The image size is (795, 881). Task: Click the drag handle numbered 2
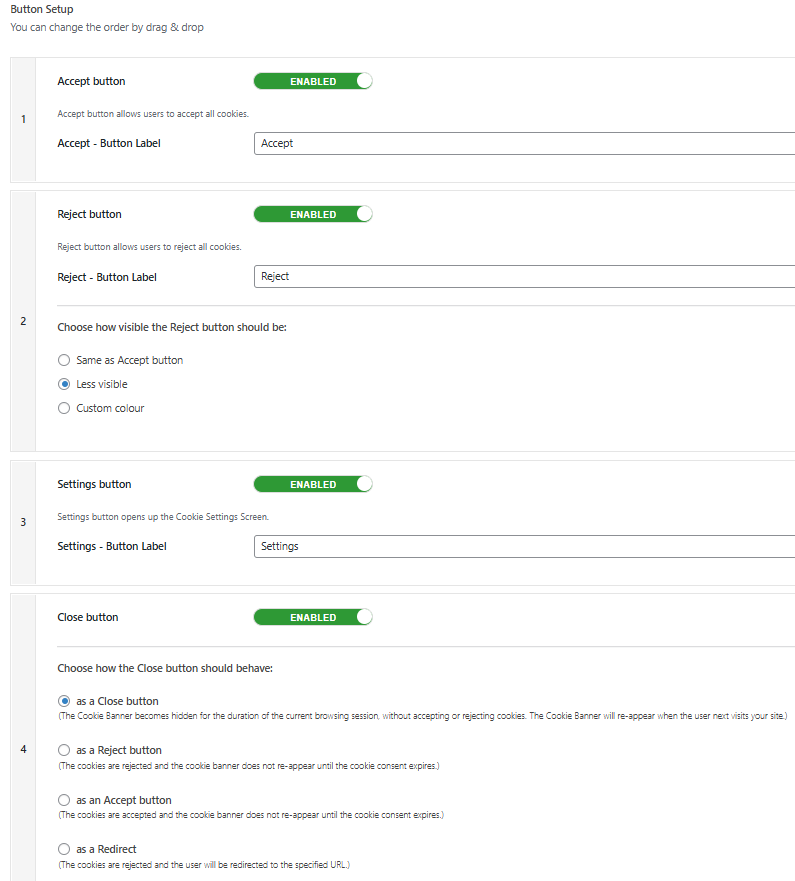pyautogui.click(x=23, y=321)
